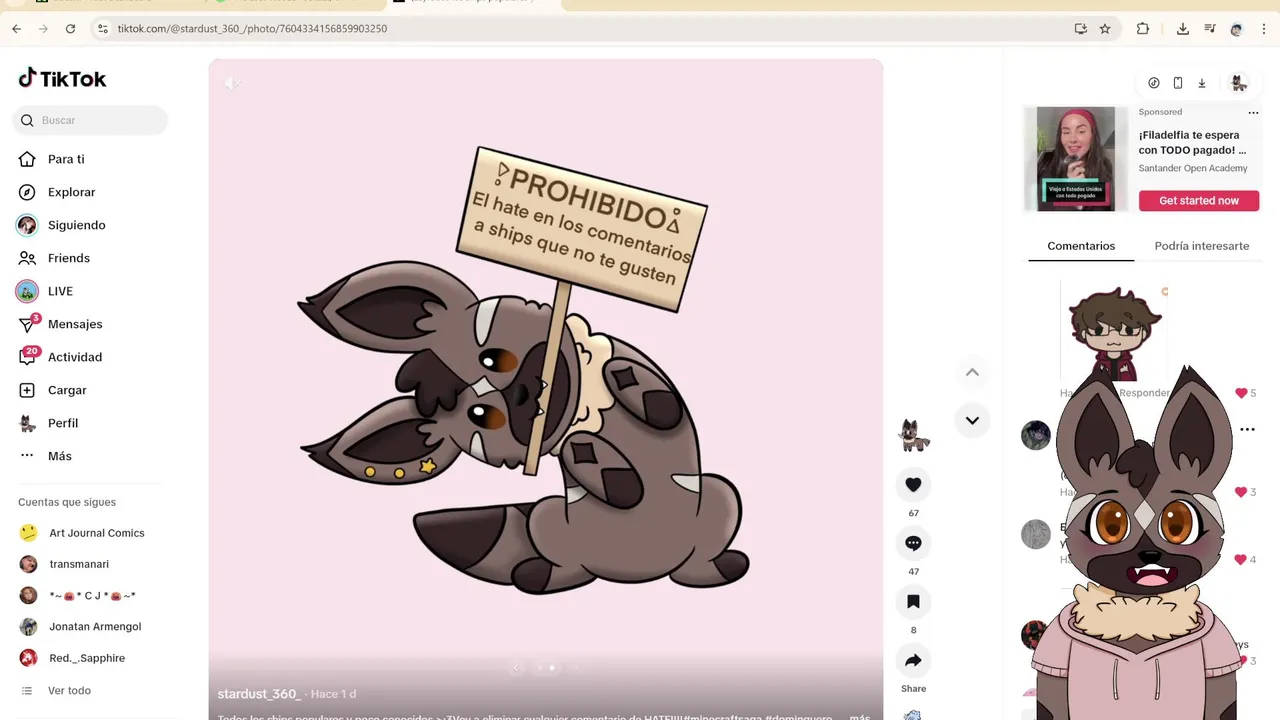Go to next post with down chevron

(972, 420)
